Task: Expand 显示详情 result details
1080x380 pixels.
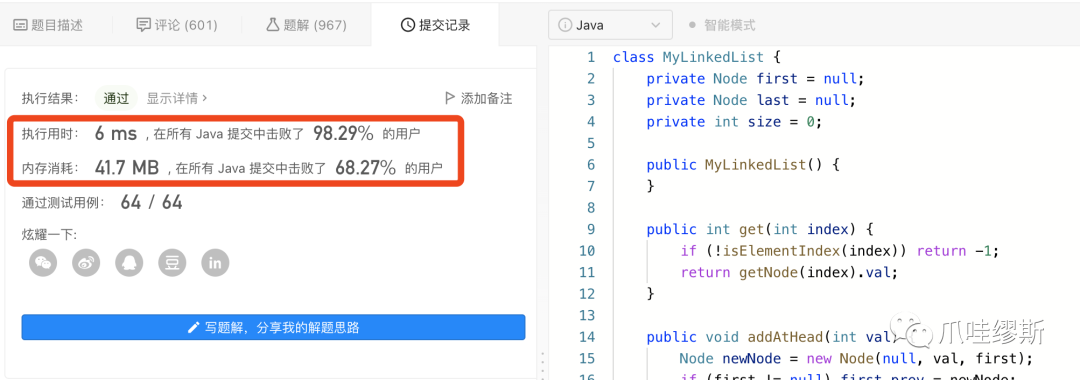Action: pos(177,98)
